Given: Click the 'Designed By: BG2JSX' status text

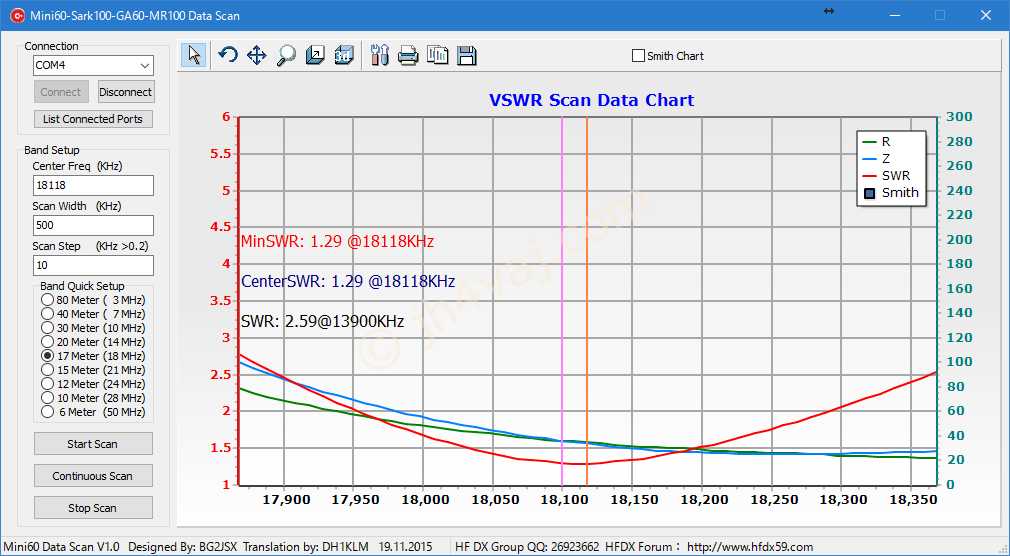Looking at the screenshot, I should pyautogui.click(x=184, y=547).
